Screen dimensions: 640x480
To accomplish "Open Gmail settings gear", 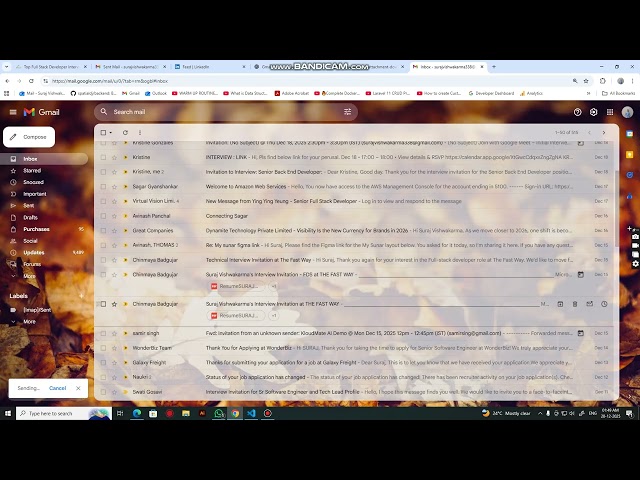I will tap(593, 112).
